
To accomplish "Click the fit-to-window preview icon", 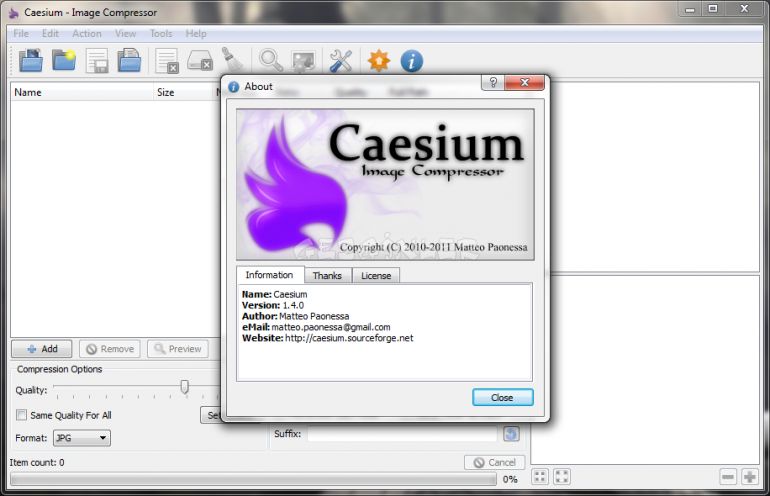I will pyautogui.click(x=540, y=476).
